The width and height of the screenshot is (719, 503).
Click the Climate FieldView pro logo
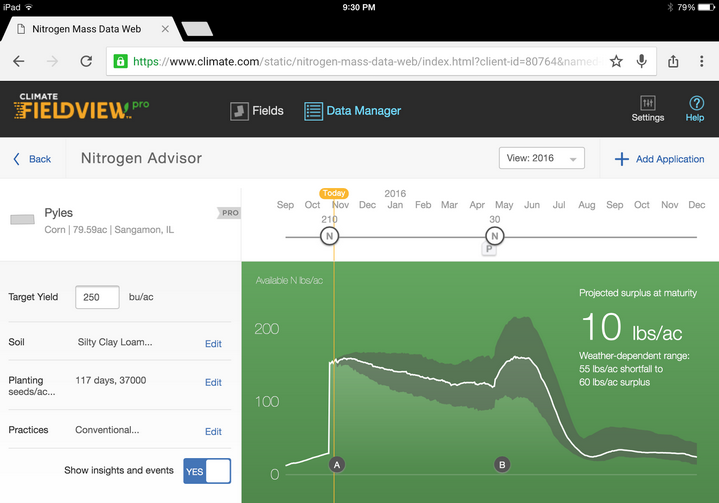pyautogui.click(x=81, y=106)
